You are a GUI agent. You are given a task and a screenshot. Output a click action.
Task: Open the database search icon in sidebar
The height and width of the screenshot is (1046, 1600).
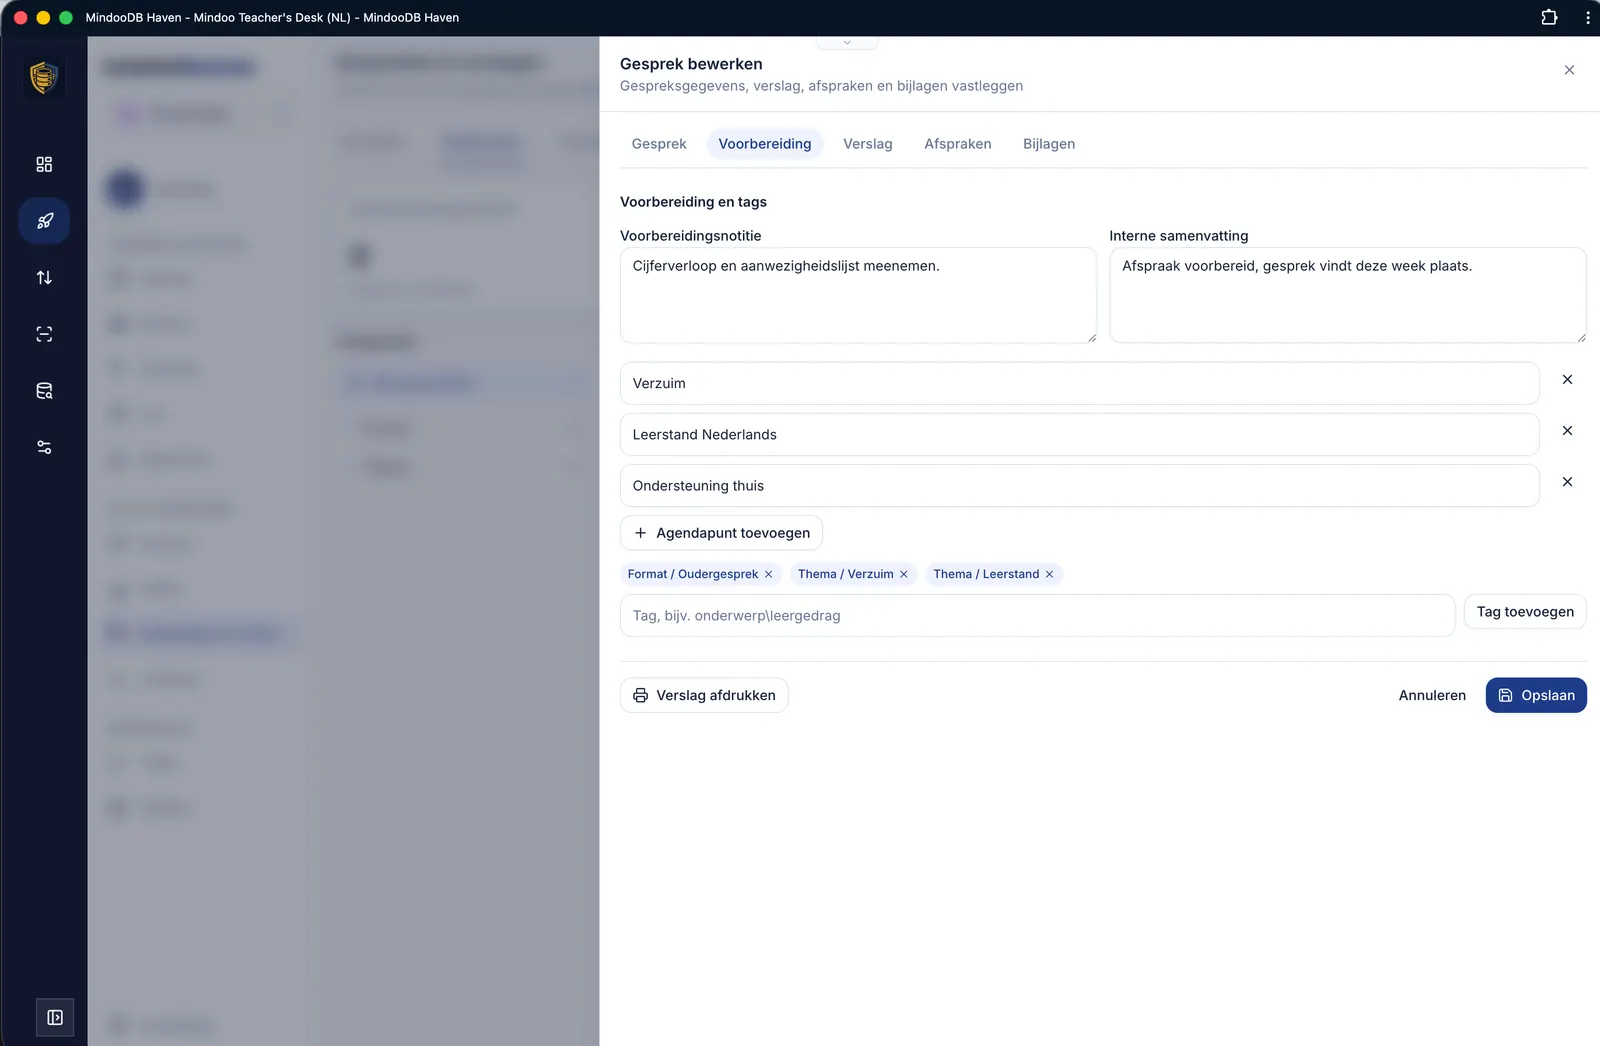pos(44,391)
